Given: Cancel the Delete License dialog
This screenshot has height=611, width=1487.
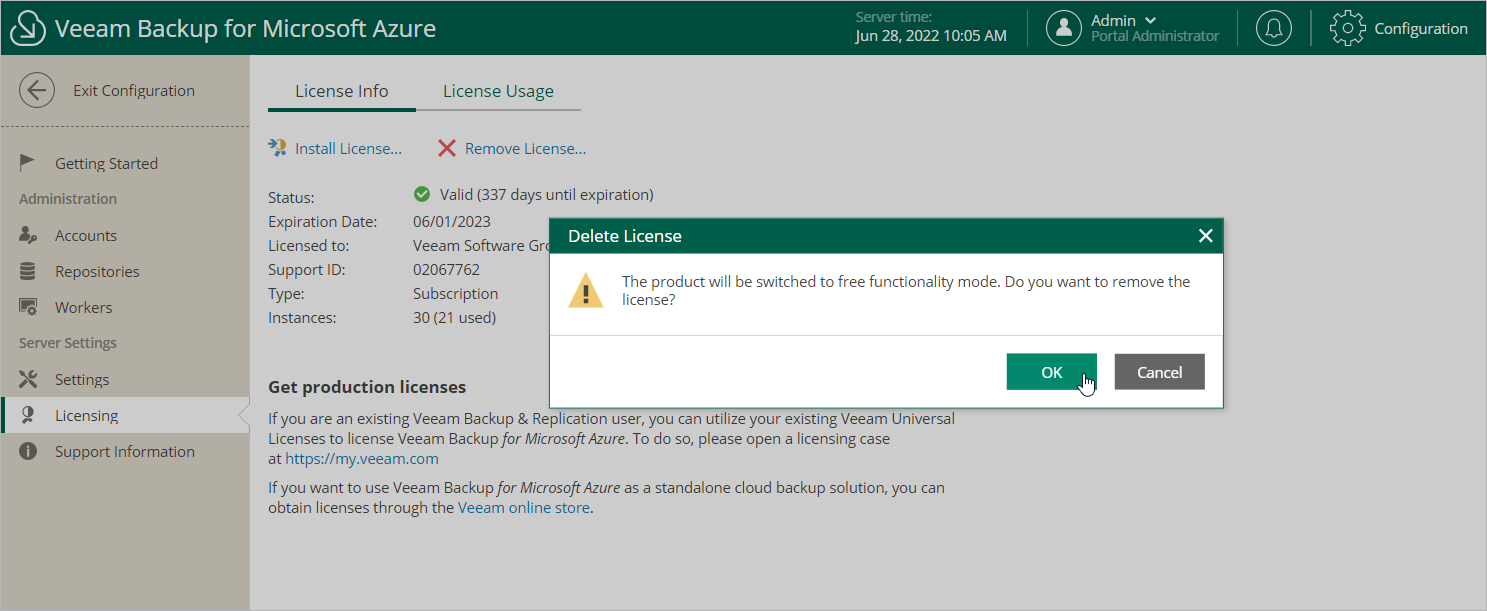Looking at the screenshot, I should click(x=1159, y=372).
